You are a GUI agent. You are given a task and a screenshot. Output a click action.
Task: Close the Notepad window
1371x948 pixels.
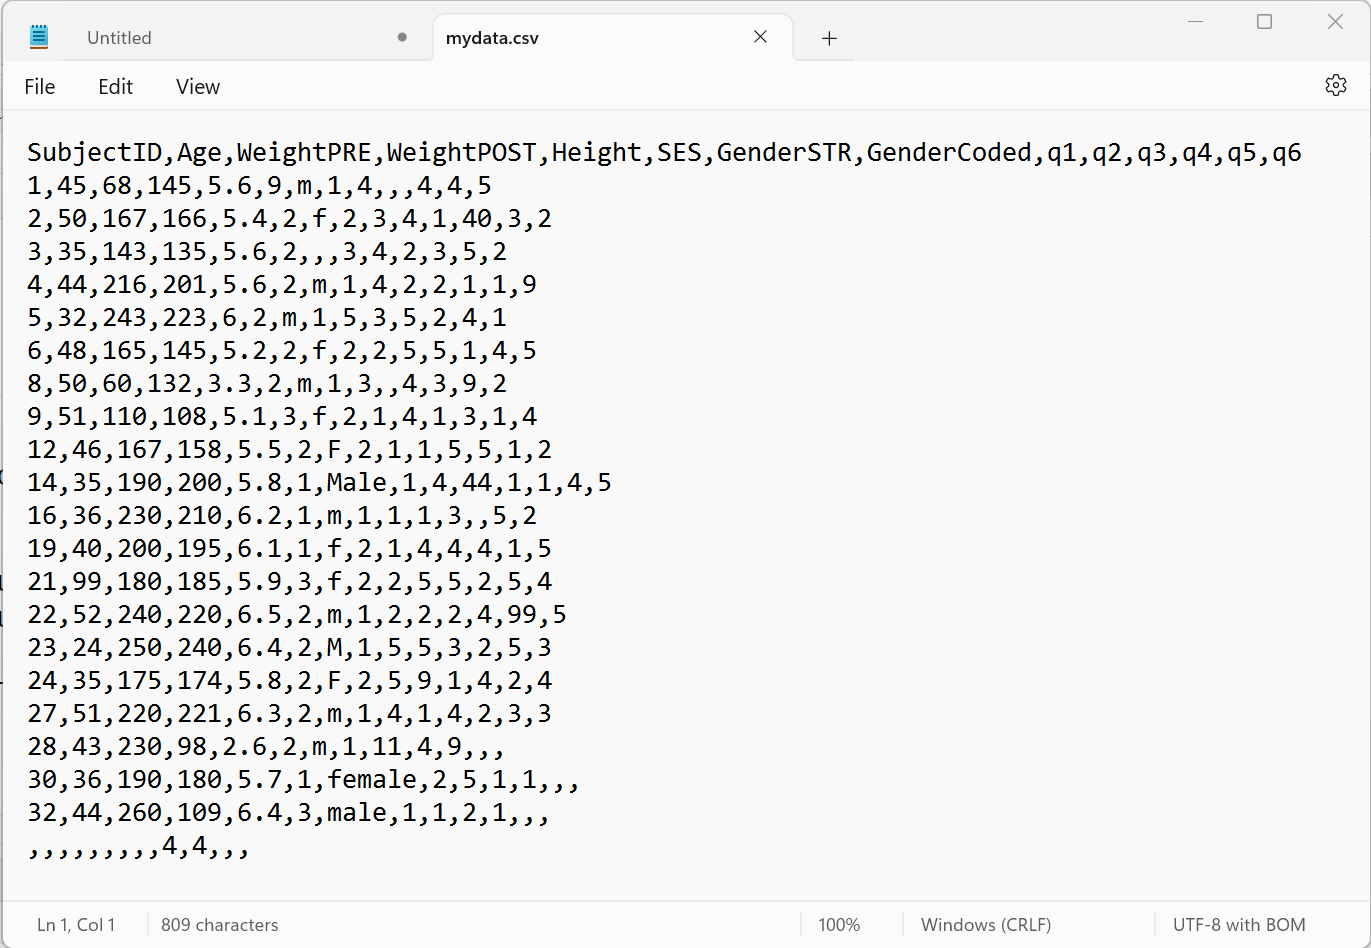pyautogui.click(x=1335, y=22)
